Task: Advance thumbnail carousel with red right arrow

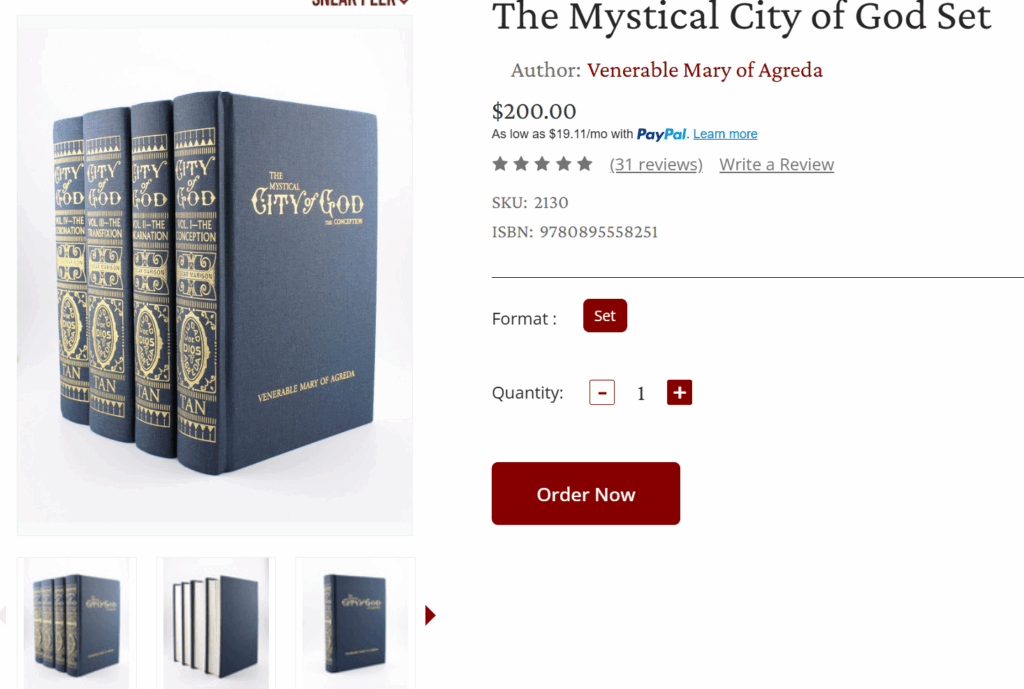Action: (x=430, y=615)
